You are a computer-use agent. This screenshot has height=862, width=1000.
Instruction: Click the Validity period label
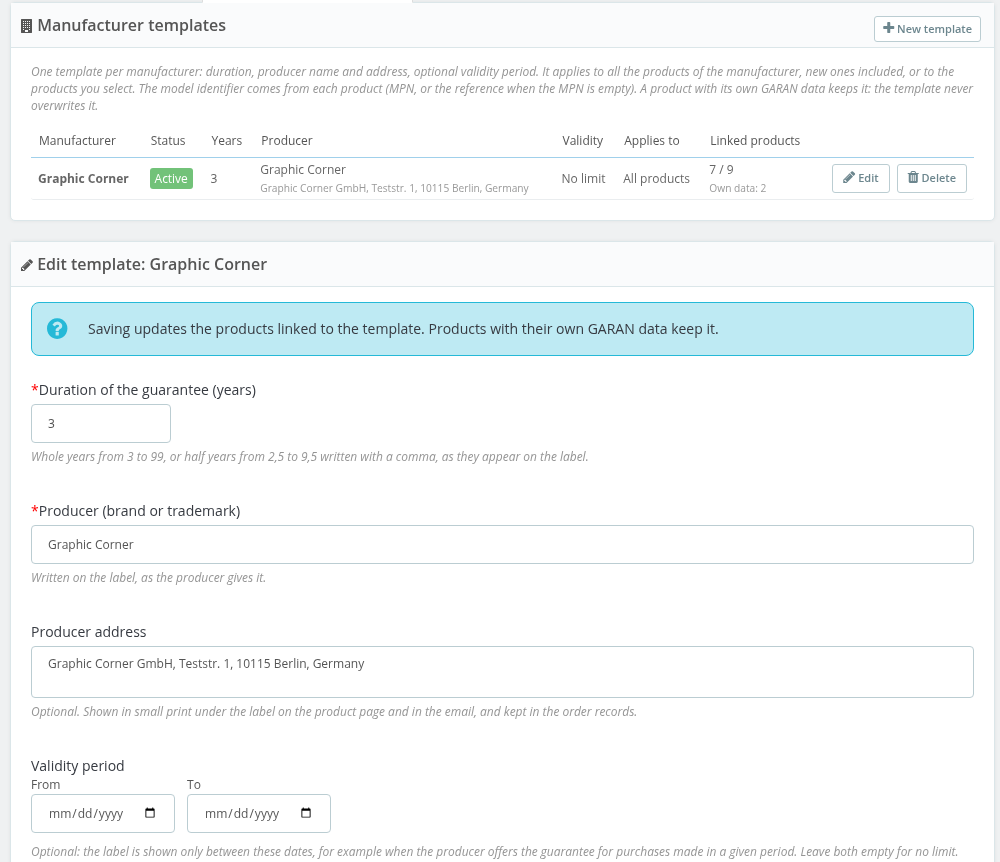click(77, 766)
